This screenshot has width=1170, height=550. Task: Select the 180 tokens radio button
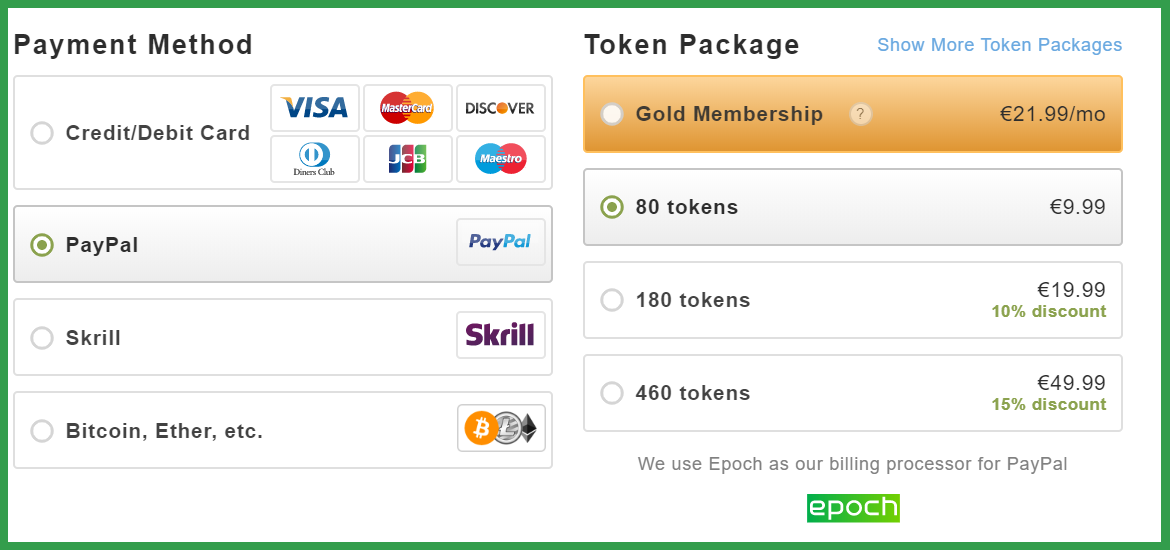tap(612, 300)
